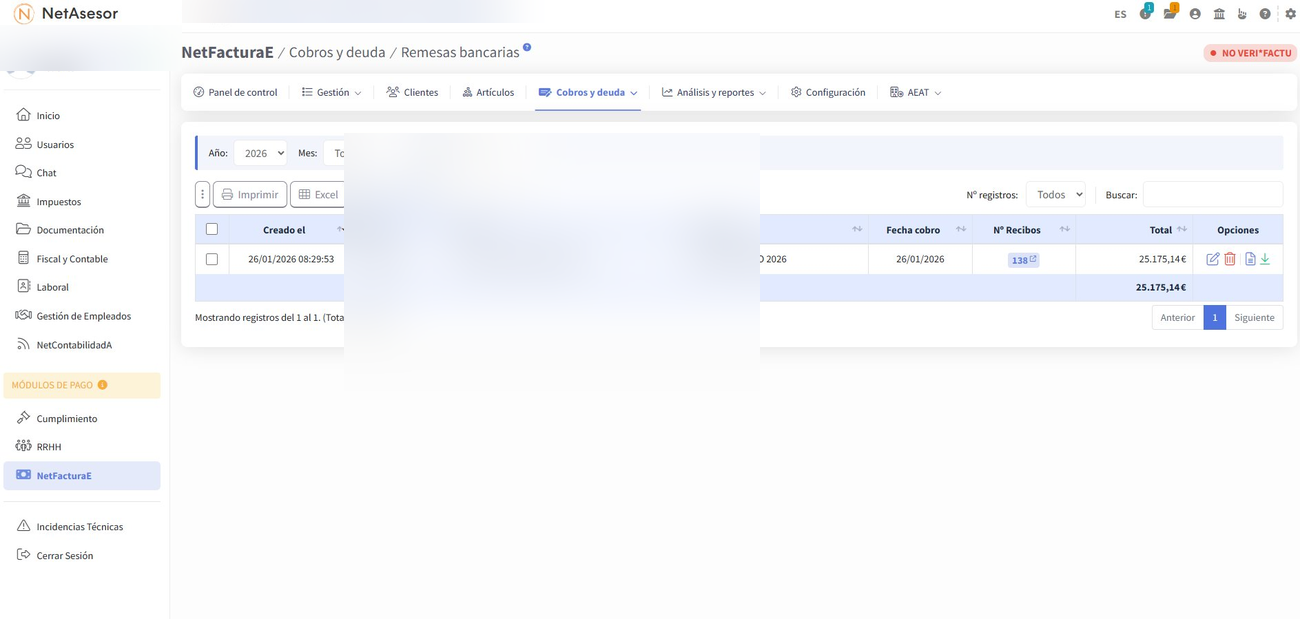Click the bank building icon in header
This screenshot has height=619, width=1300.
(1219, 14)
